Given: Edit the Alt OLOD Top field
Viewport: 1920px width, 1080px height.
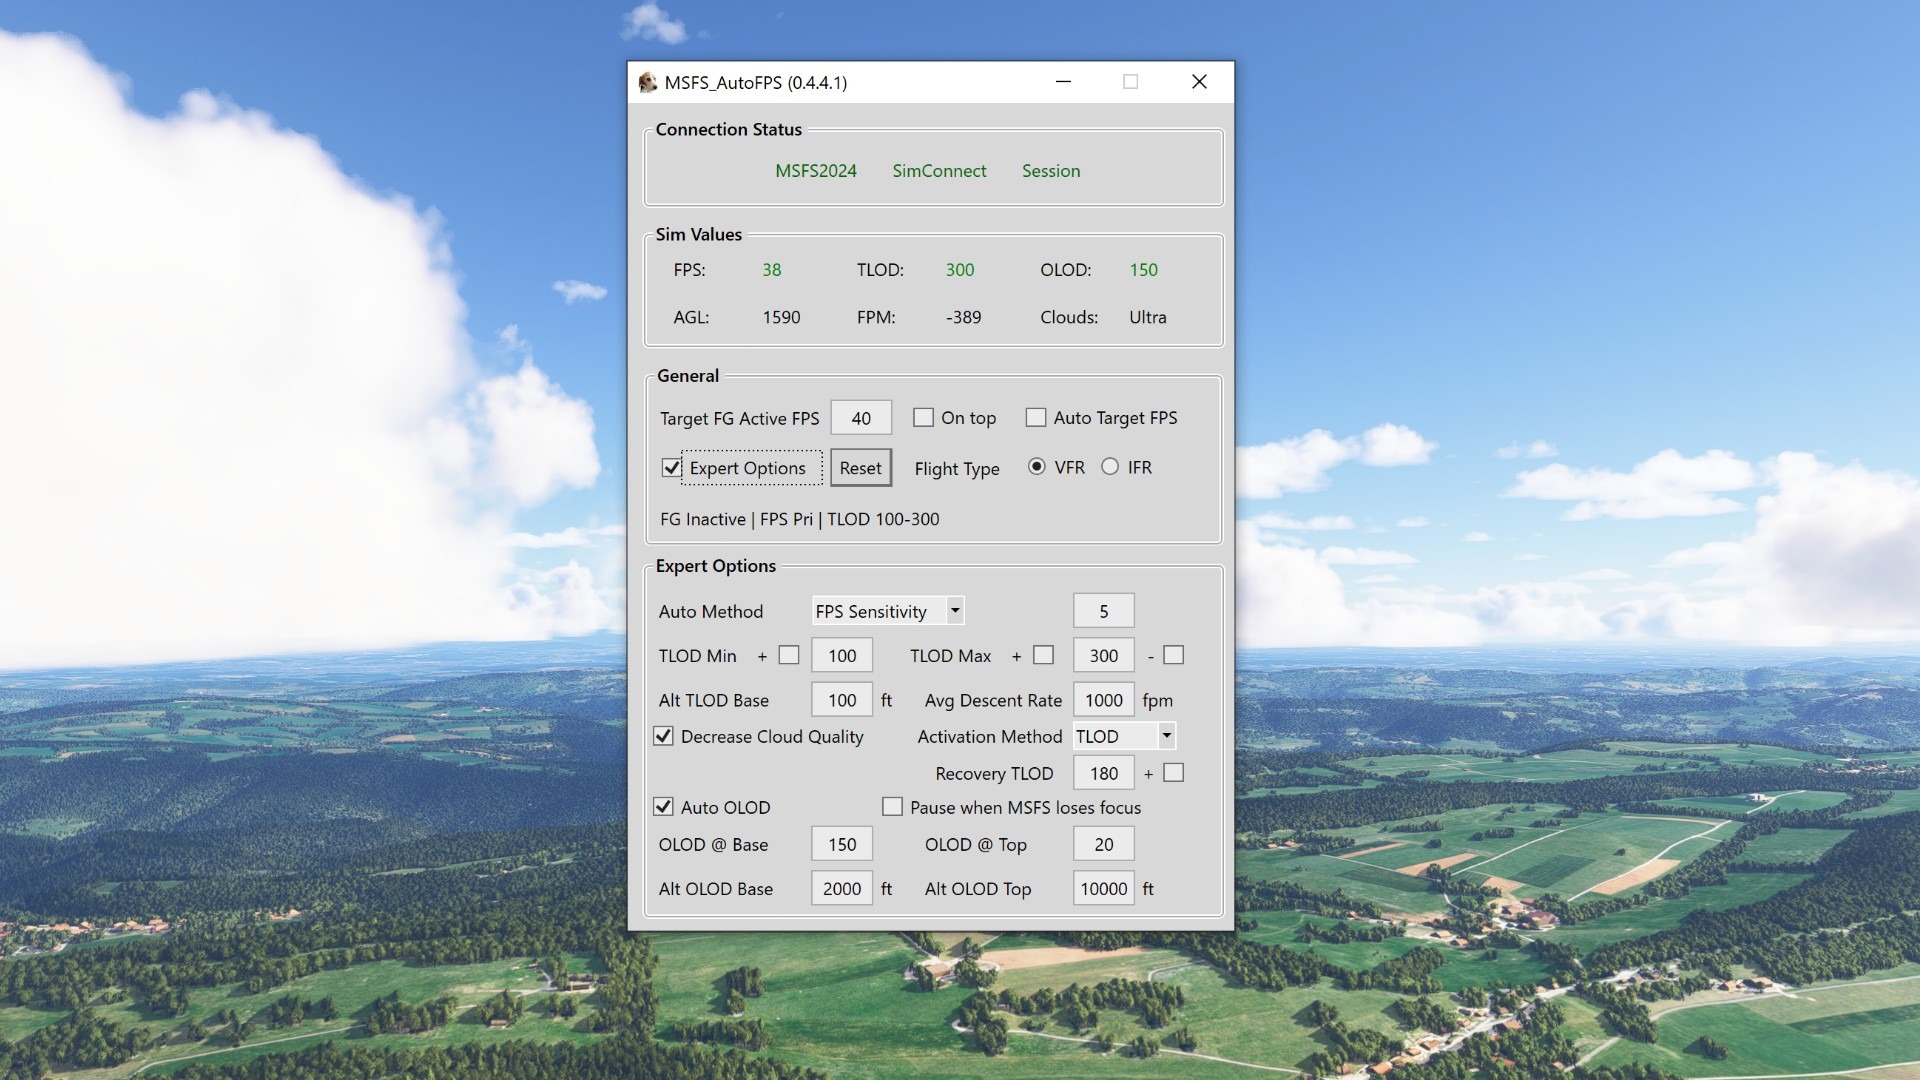Looking at the screenshot, I should pyautogui.click(x=1104, y=888).
